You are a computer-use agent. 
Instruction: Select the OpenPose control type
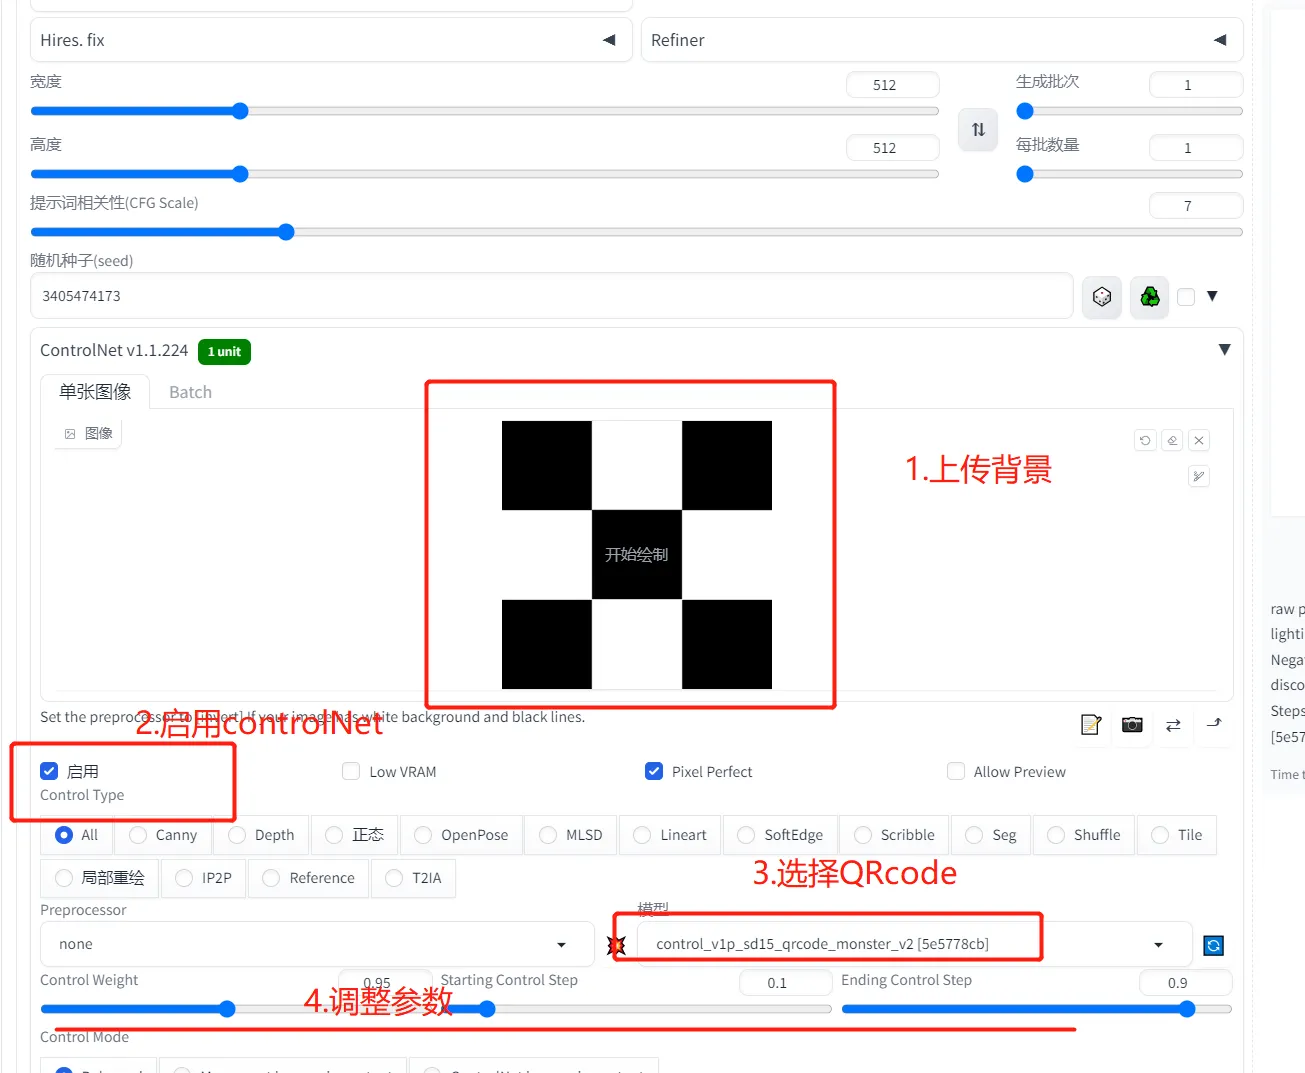coord(461,835)
